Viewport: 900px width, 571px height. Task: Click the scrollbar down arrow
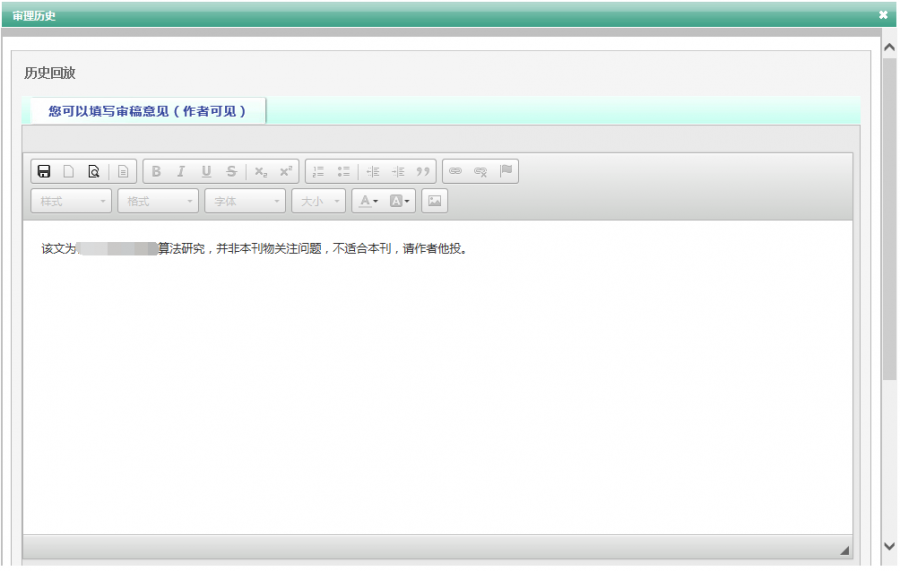click(x=890, y=546)
